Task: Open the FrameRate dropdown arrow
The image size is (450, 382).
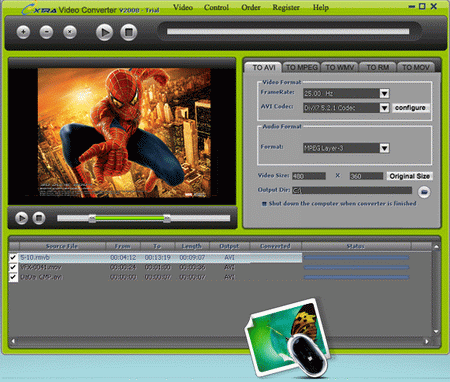Action: (x=384, y=93)
